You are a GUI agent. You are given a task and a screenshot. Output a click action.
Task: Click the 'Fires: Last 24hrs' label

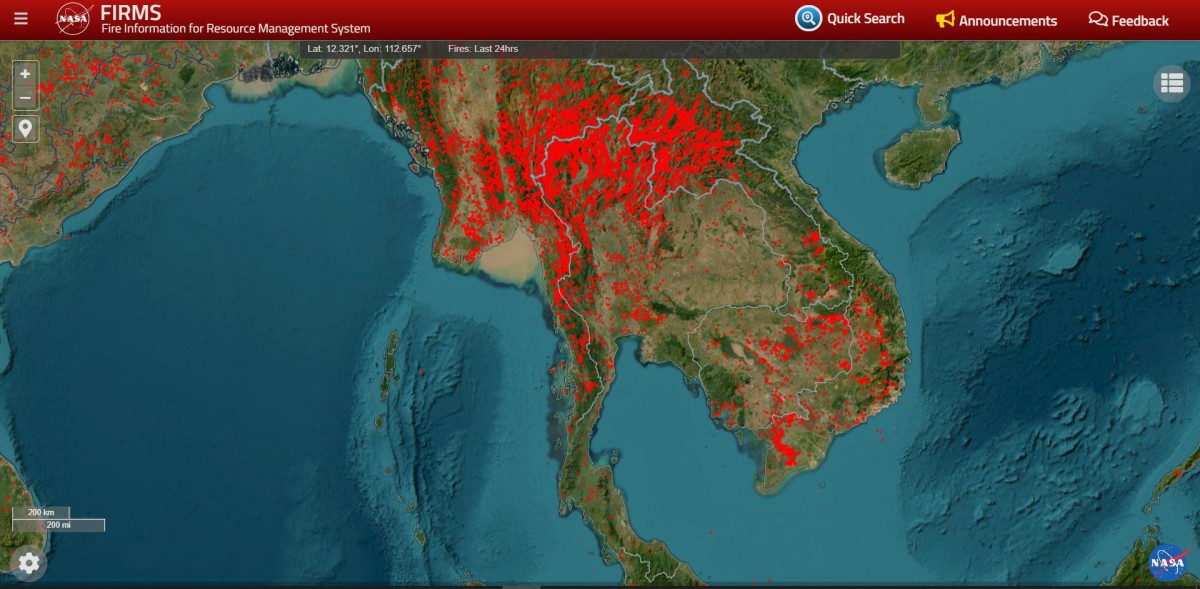click(483, 49)
